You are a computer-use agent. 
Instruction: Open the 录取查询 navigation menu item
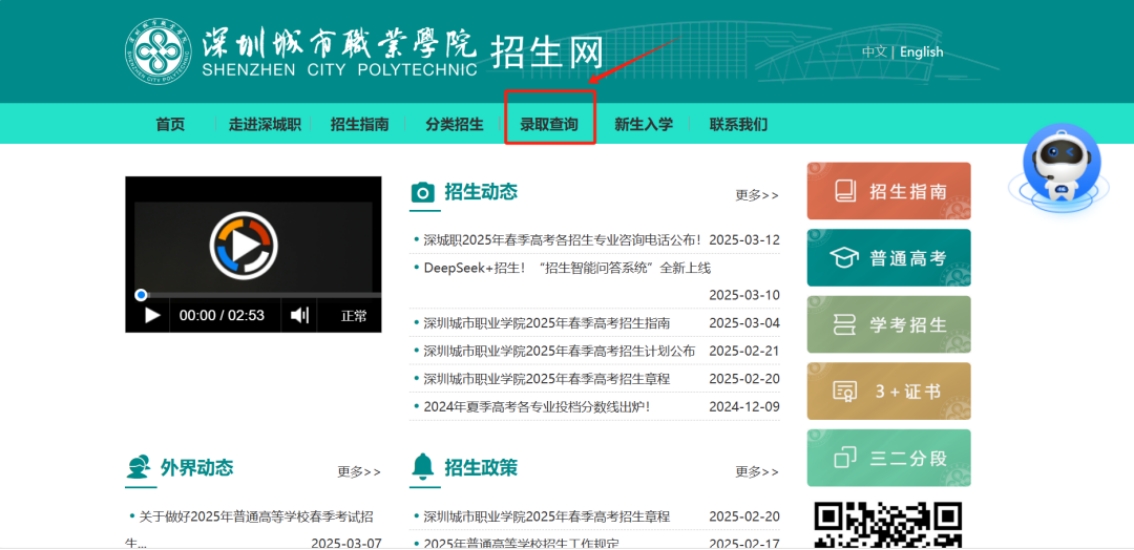[x=549, y=125]
